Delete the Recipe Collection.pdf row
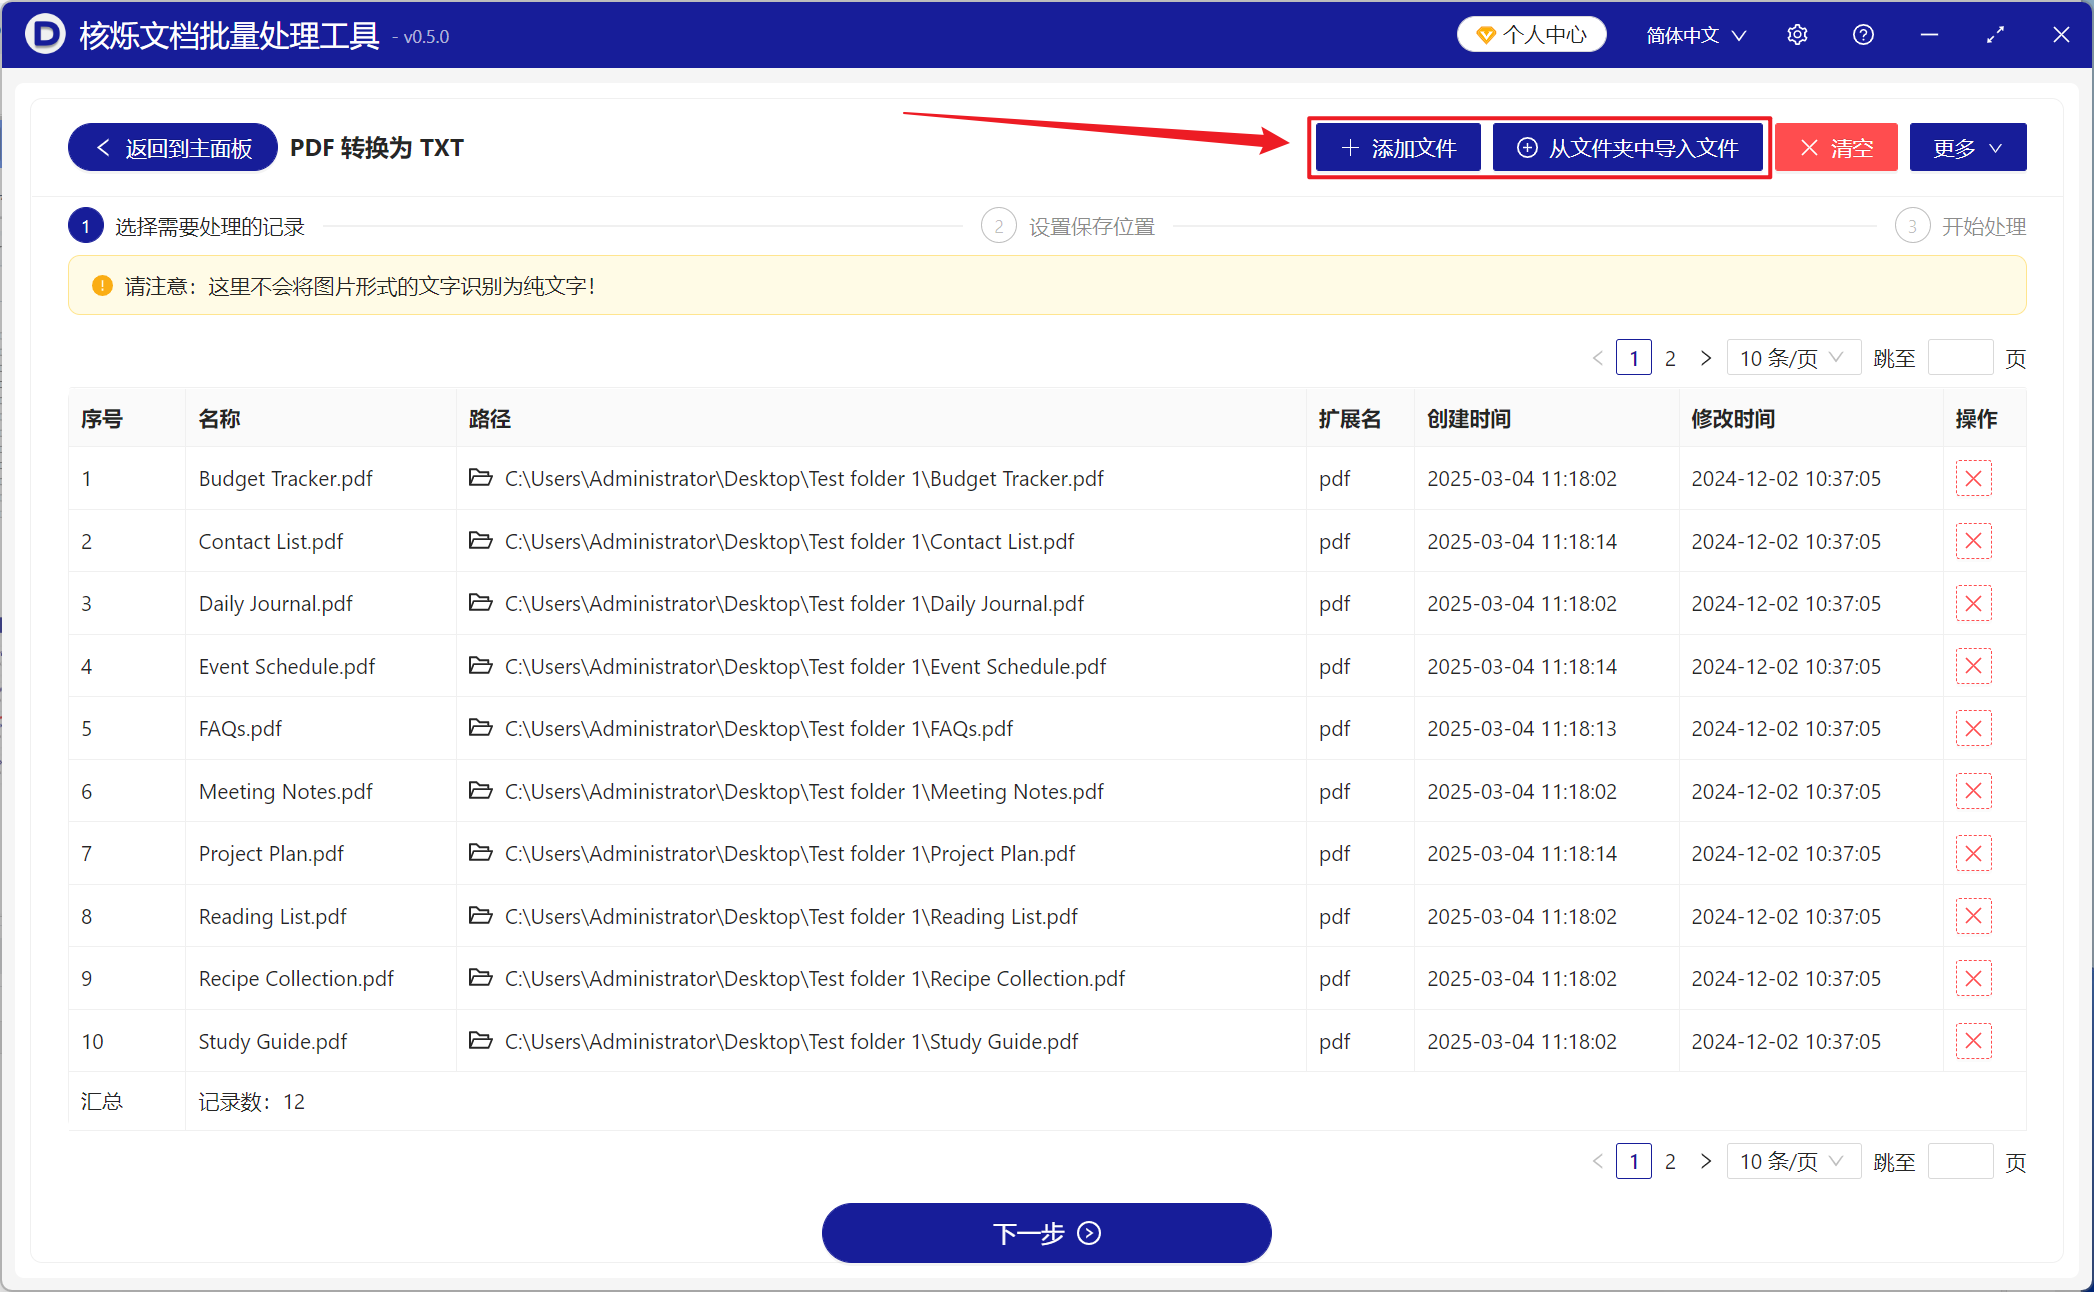 pyautogui.click(x=1973, y=978)
